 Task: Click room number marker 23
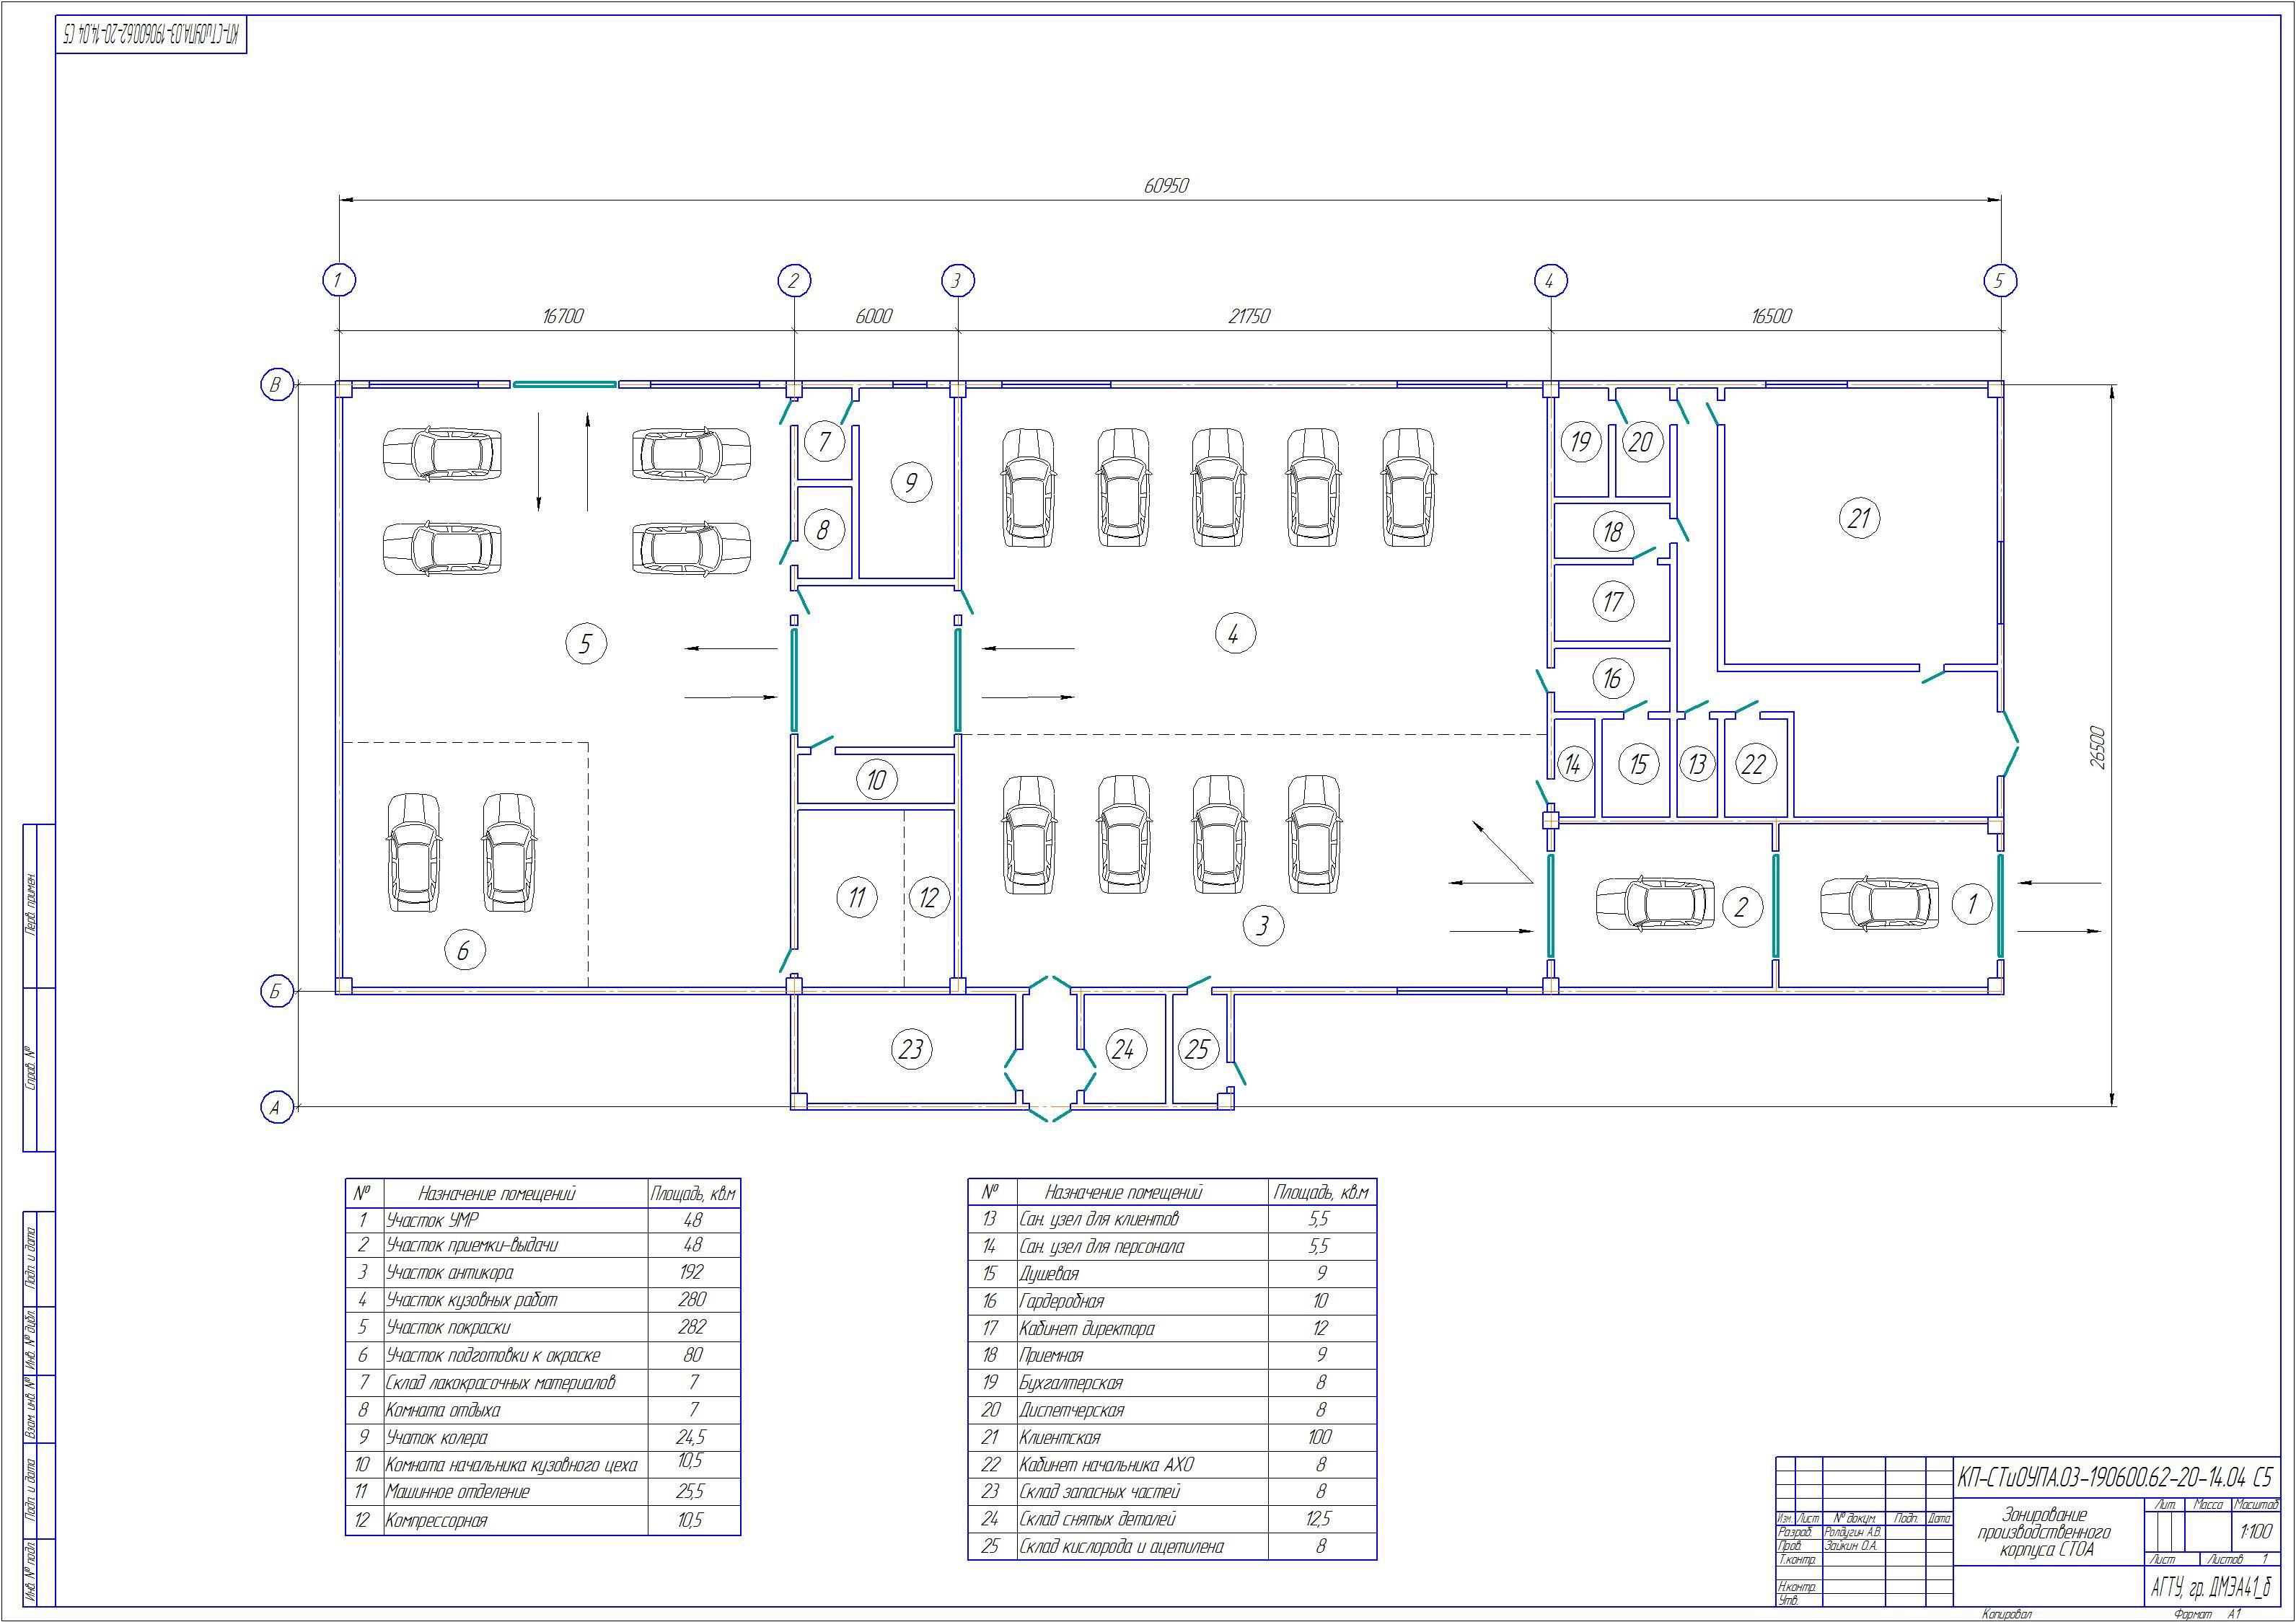pyautogui.click(x=911, y=1049)
